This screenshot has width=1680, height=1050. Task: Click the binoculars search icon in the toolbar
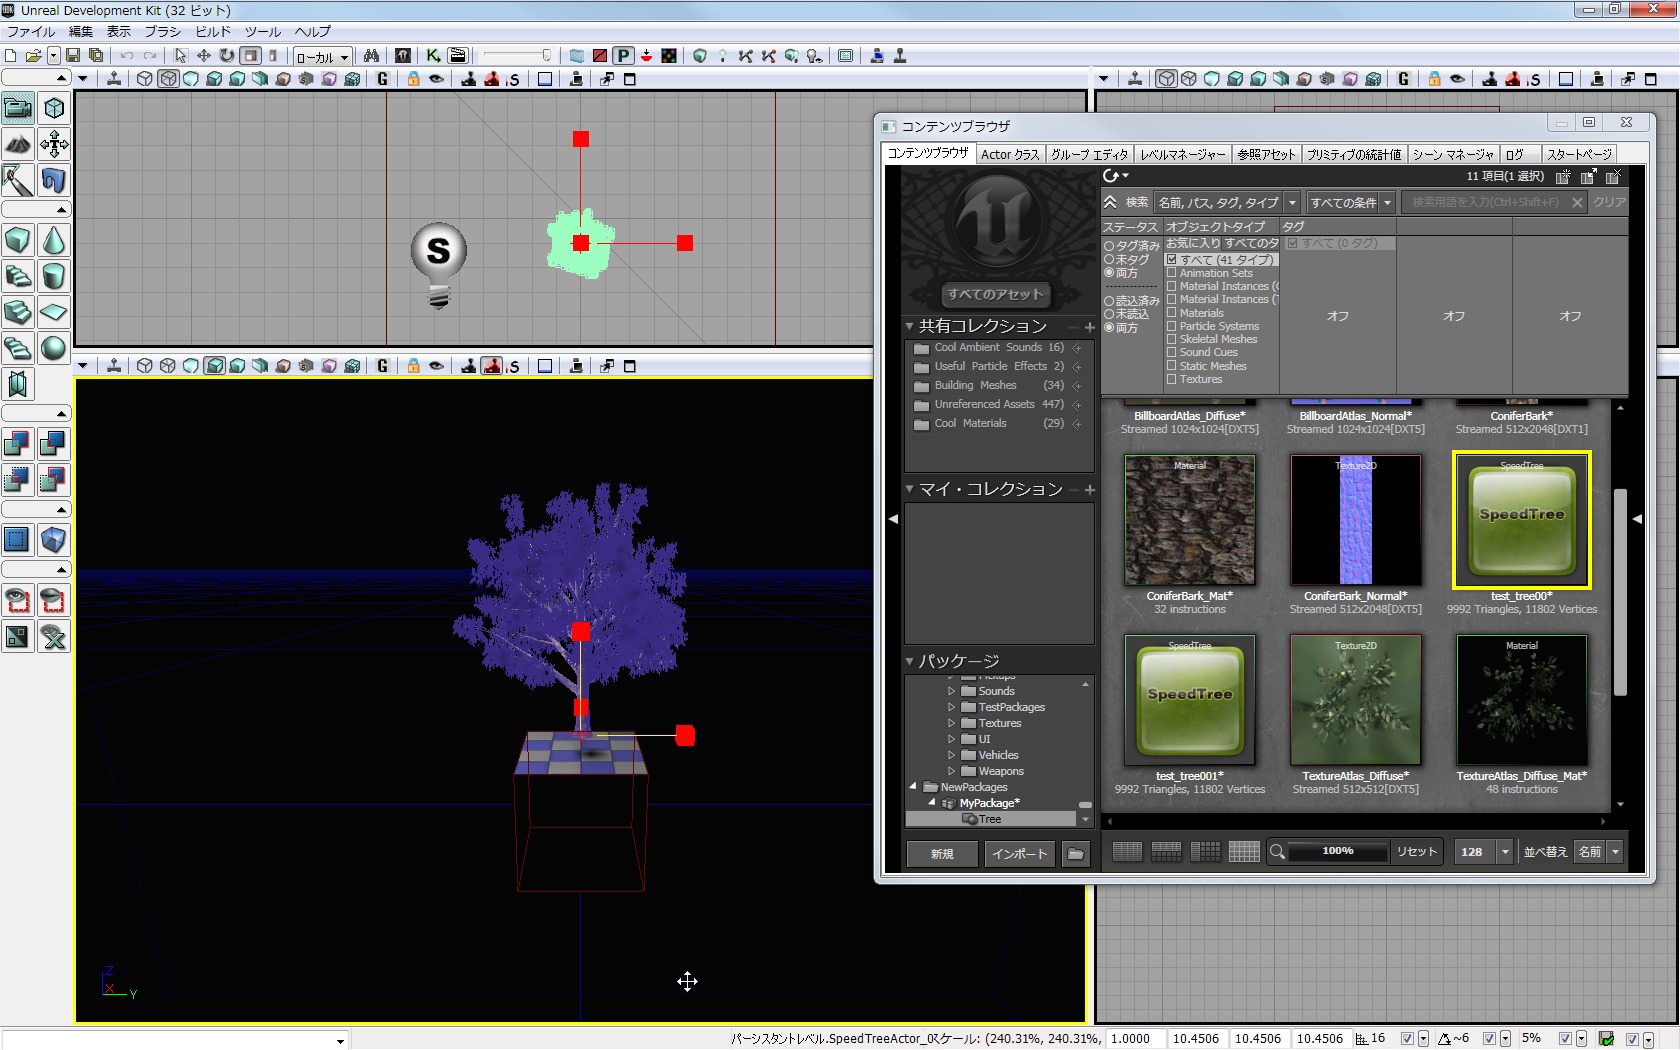click(x=371, y=56)
